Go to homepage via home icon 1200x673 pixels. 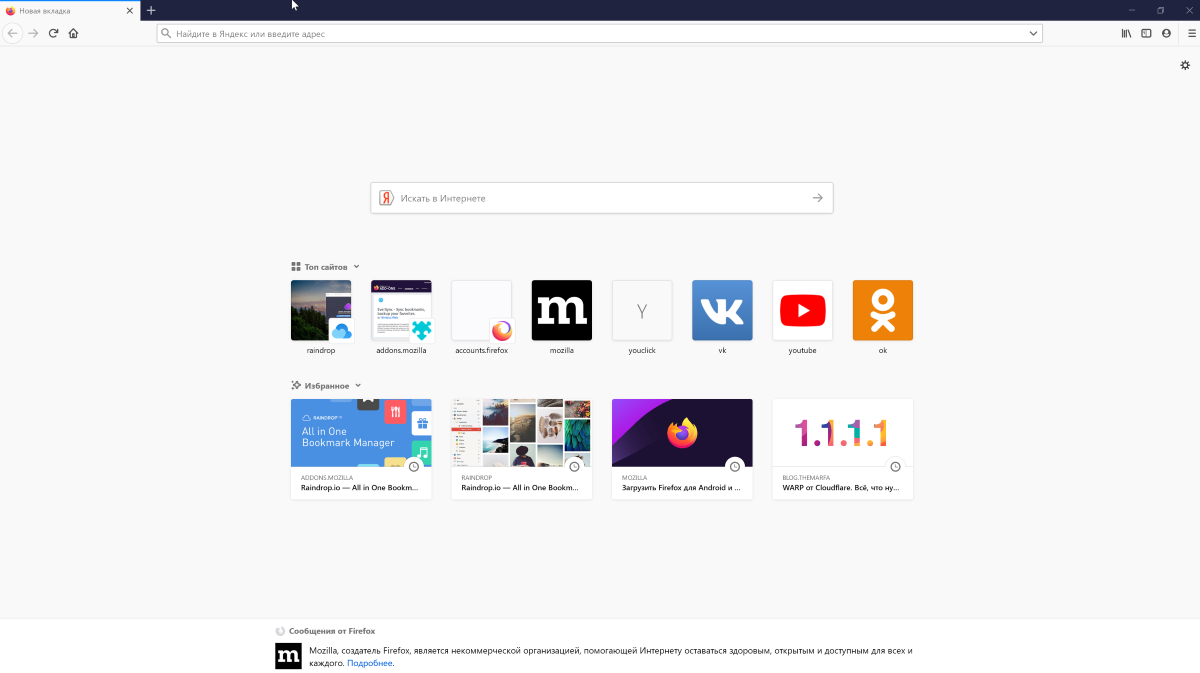tap(73, 32)
